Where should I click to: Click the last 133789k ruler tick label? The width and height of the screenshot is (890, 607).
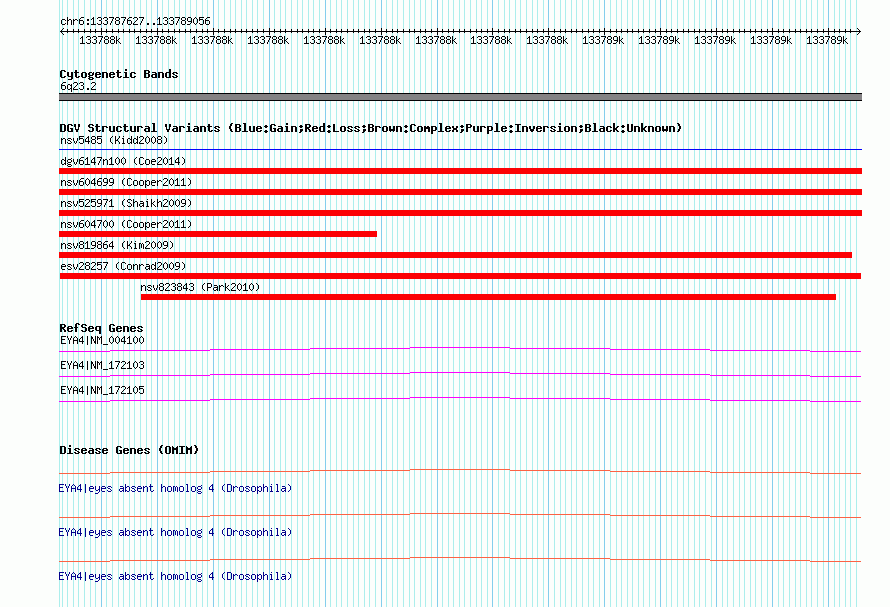(827, 41)
